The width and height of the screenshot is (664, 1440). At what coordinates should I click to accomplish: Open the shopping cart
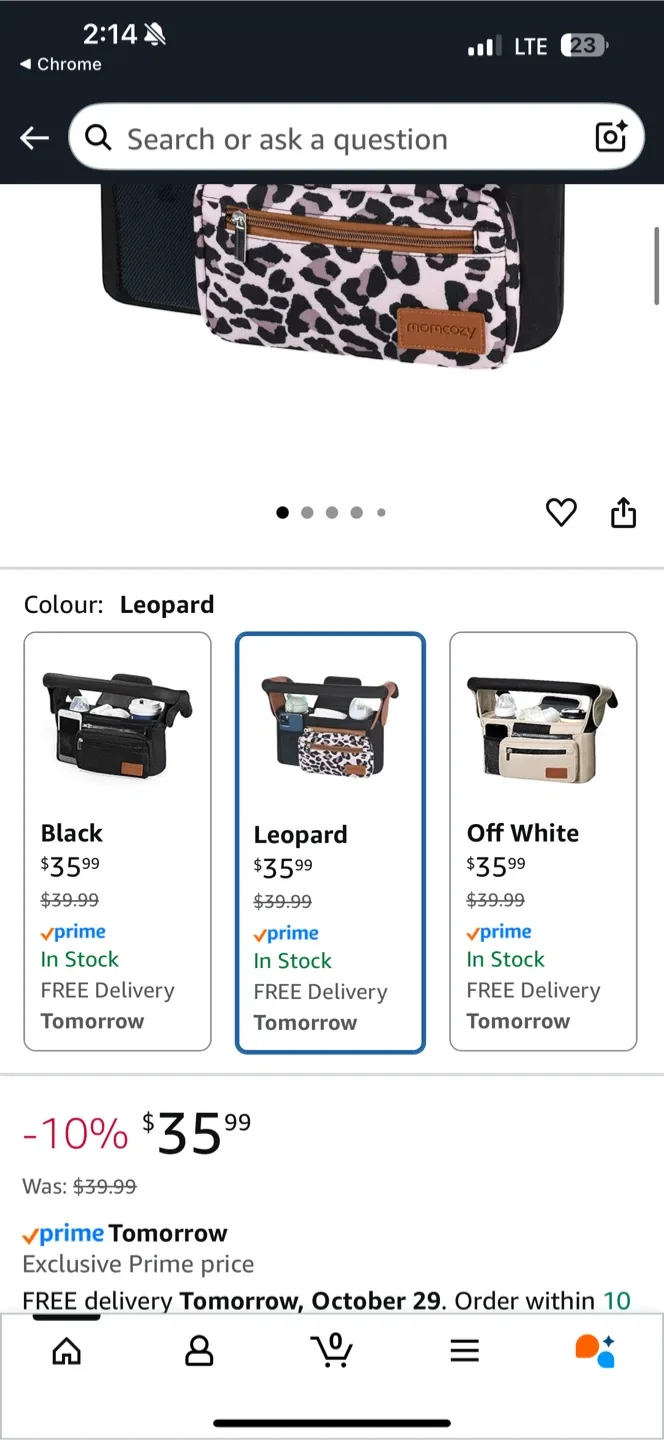click(x=332, y=1350)
